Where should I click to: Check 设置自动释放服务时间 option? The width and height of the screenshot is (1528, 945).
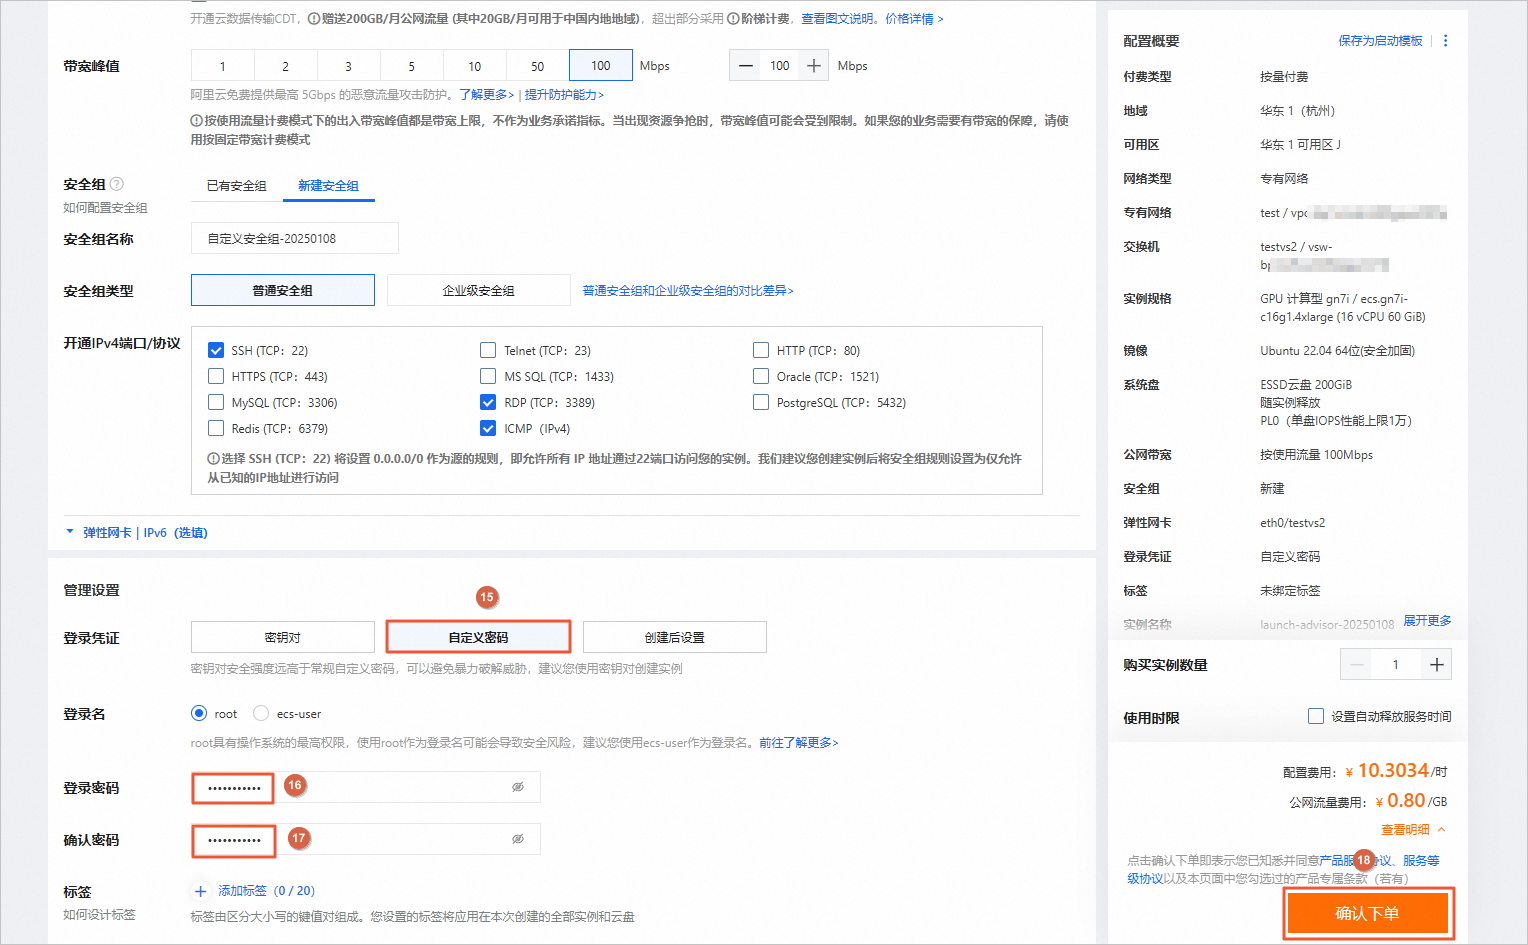[1316, 716]
